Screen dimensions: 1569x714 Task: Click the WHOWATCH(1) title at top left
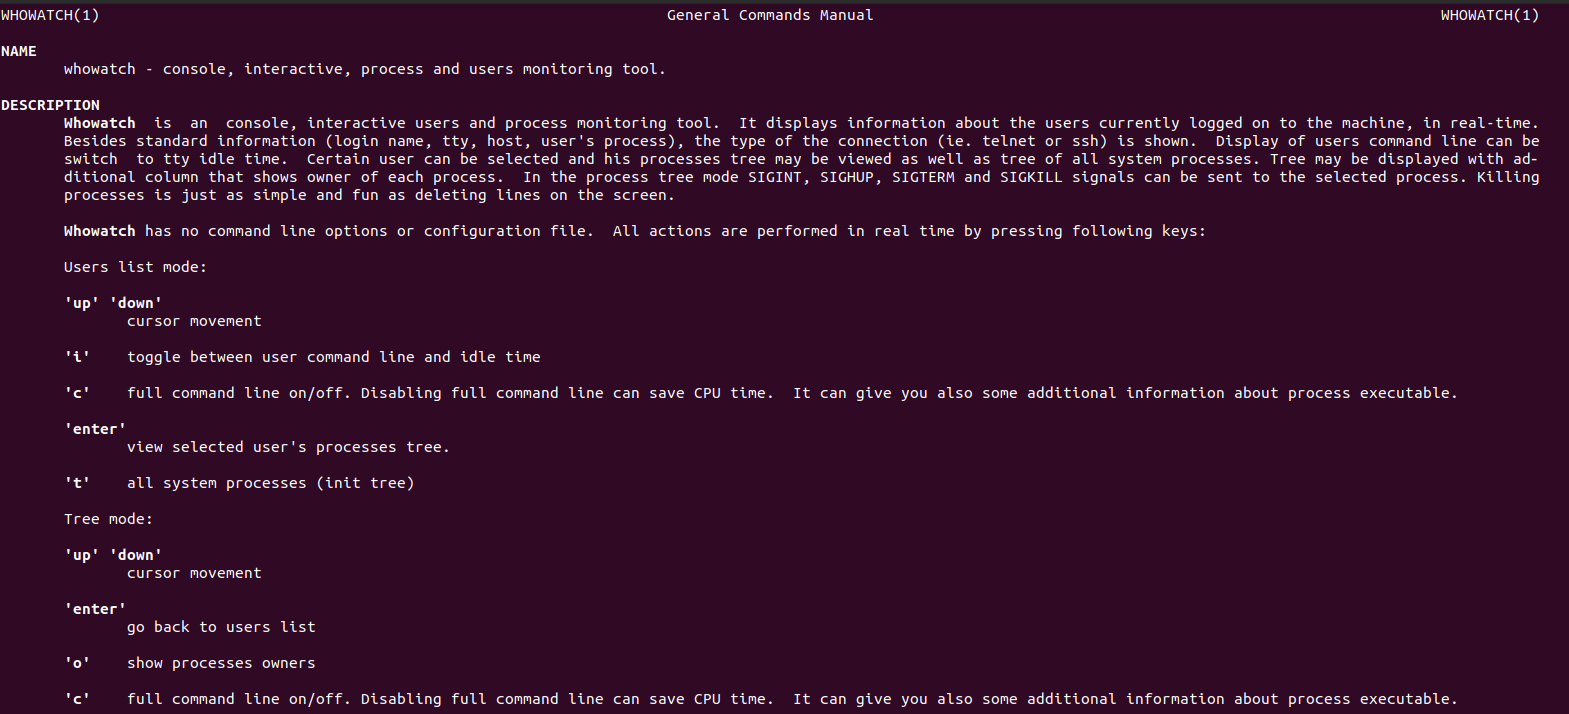(50, 15)
